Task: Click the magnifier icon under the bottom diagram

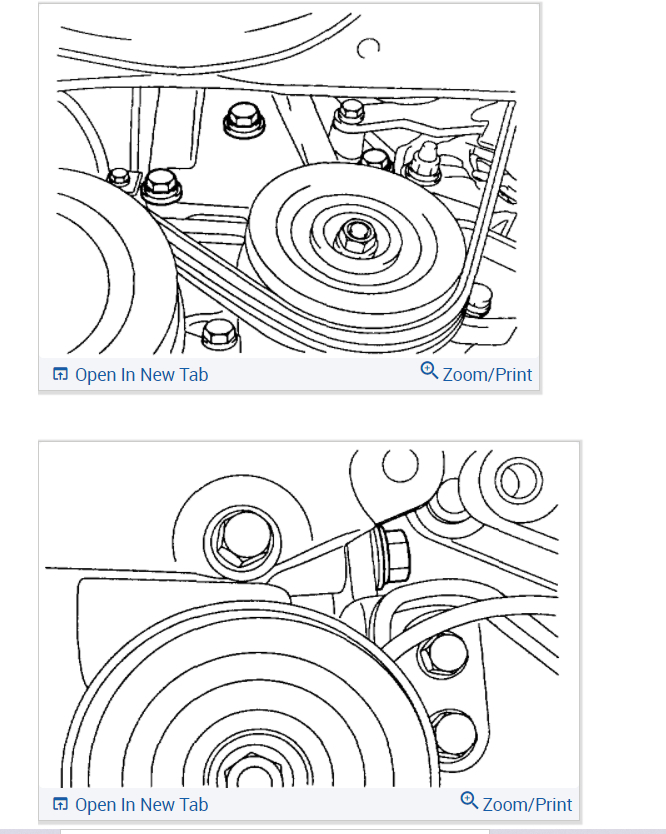Action: tap(469, 800)
